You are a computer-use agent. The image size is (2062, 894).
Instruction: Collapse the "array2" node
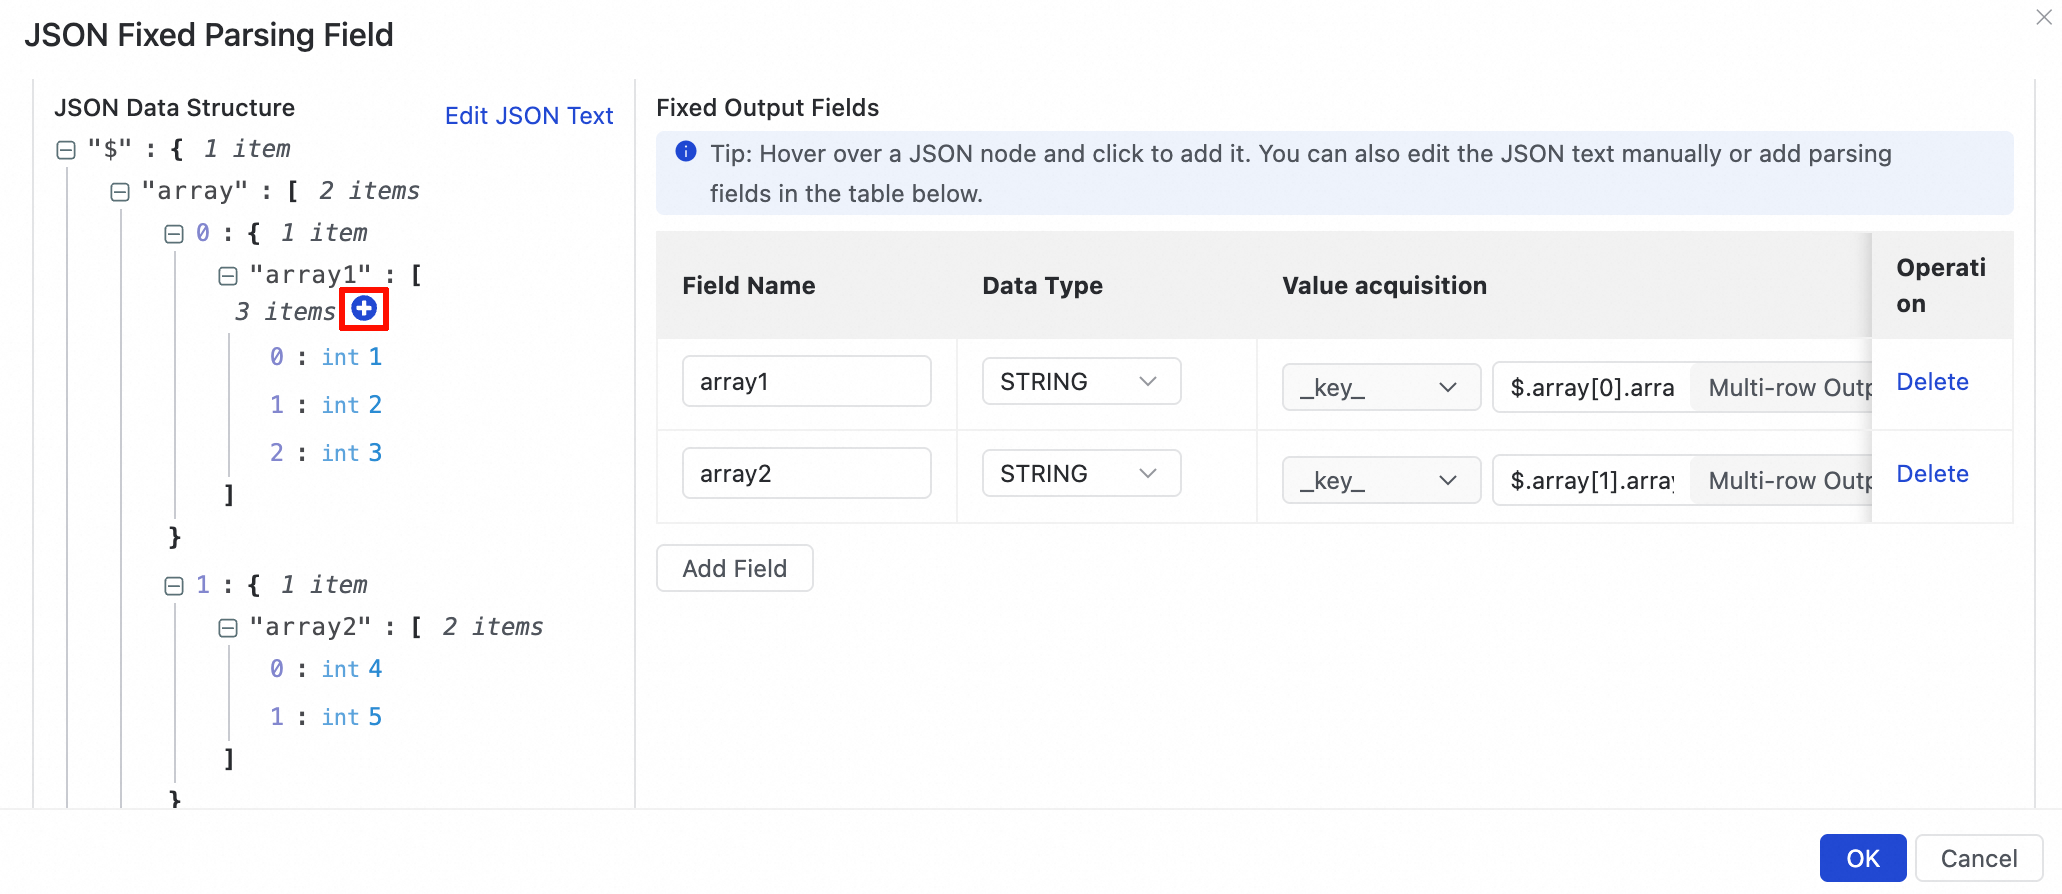coord(228,628)
